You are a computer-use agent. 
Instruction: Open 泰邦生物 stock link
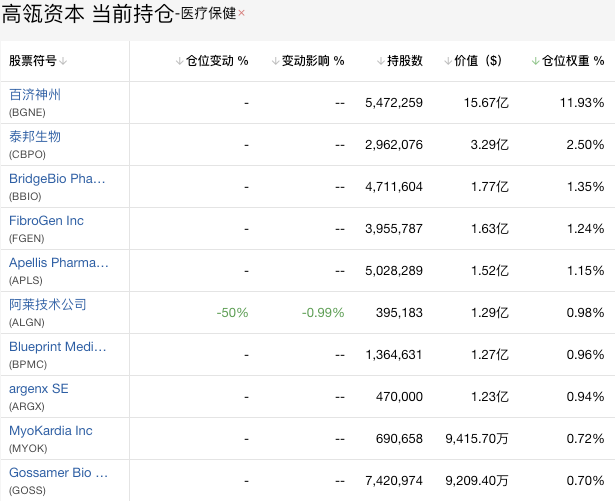[x=35, y=137]
